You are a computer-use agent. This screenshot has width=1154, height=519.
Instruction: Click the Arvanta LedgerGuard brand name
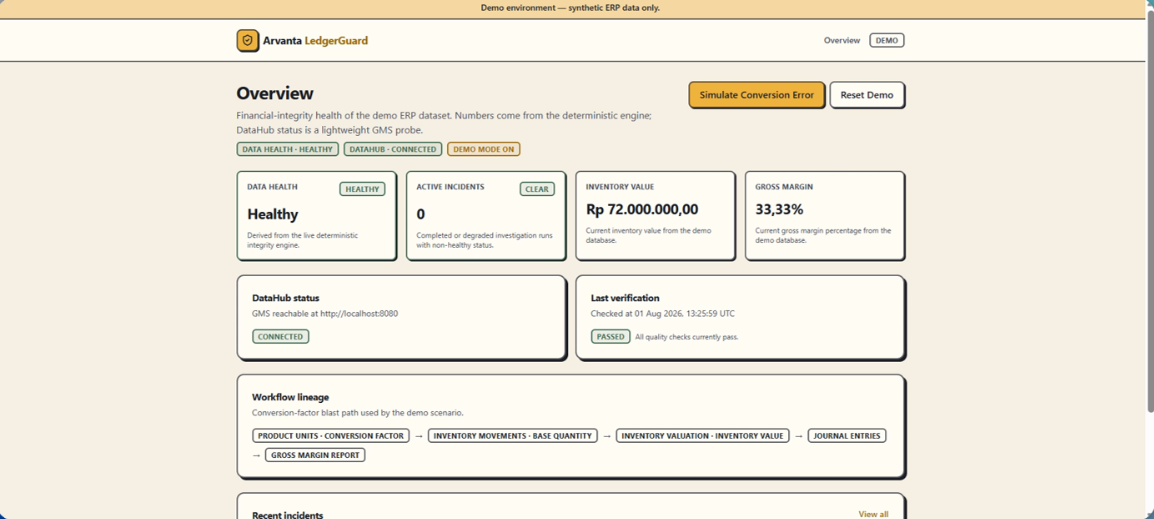tap(315, 40)
